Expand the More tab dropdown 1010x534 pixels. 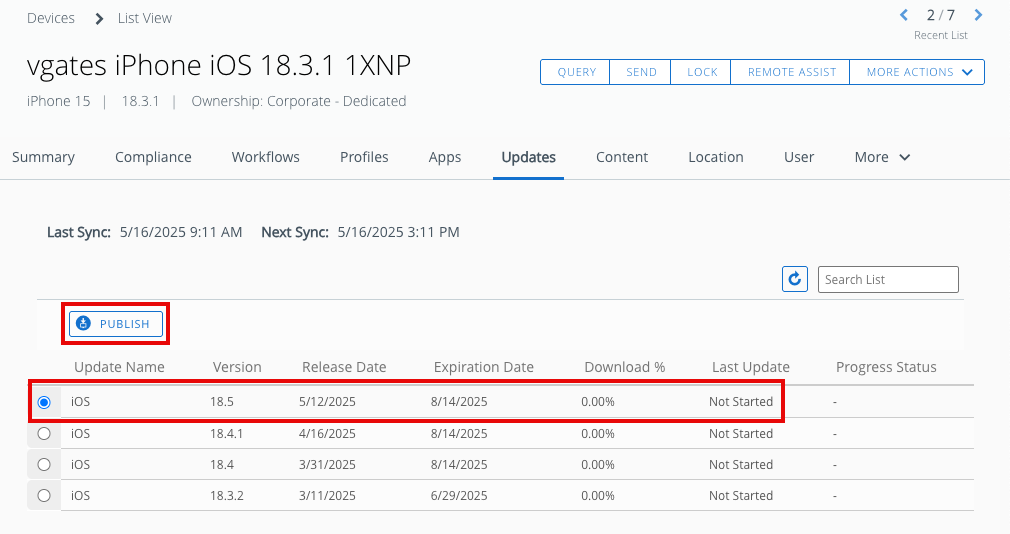tap(882, 157)
